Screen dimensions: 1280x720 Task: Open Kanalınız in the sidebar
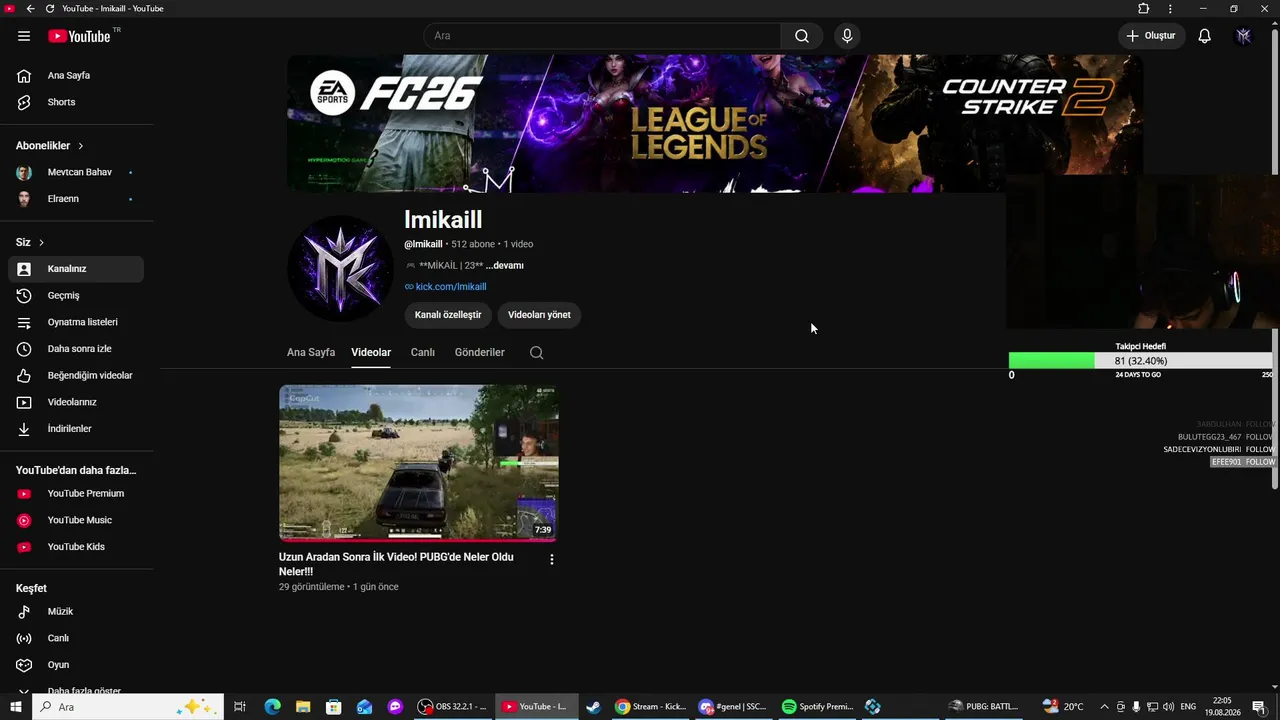(x=76, y=269)
